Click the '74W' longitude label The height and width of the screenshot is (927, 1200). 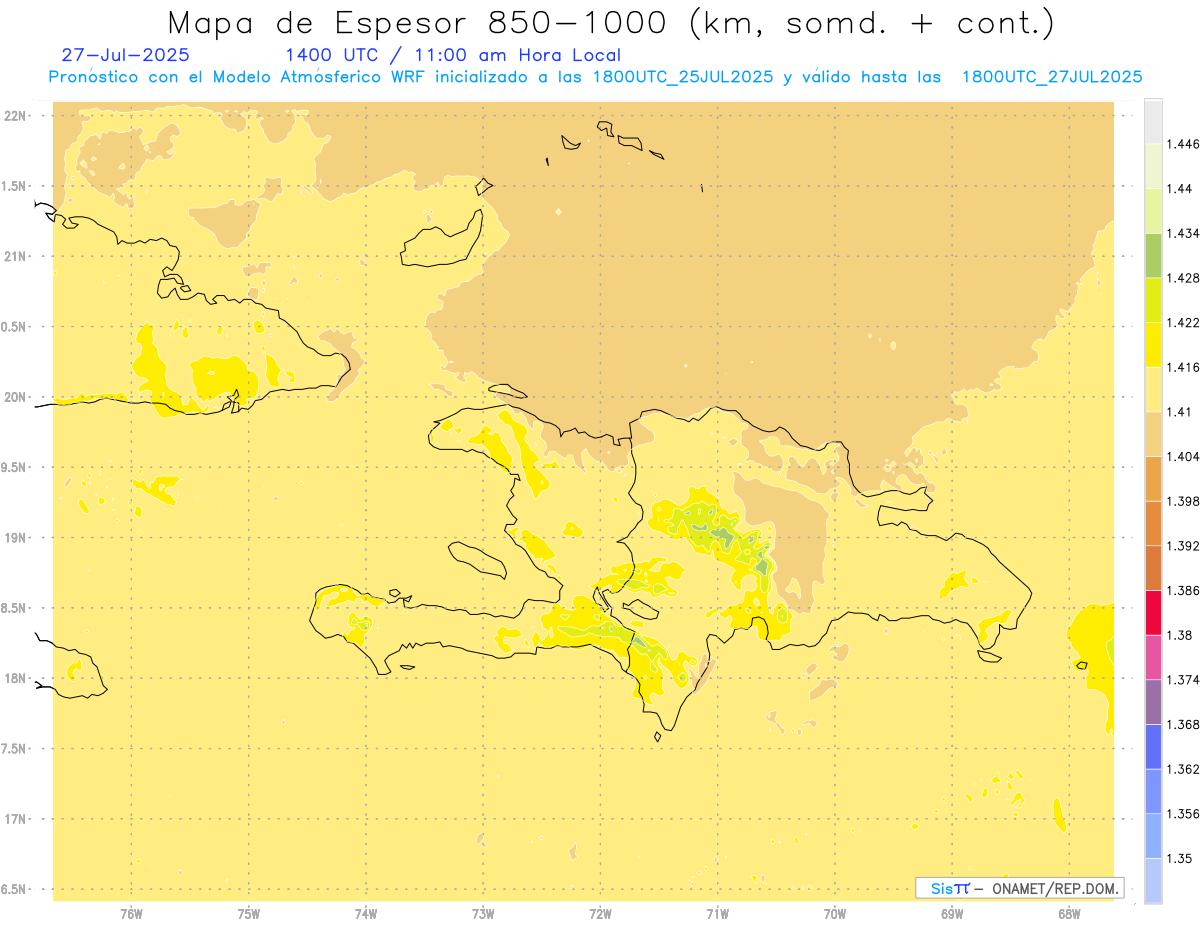(366, 913)
